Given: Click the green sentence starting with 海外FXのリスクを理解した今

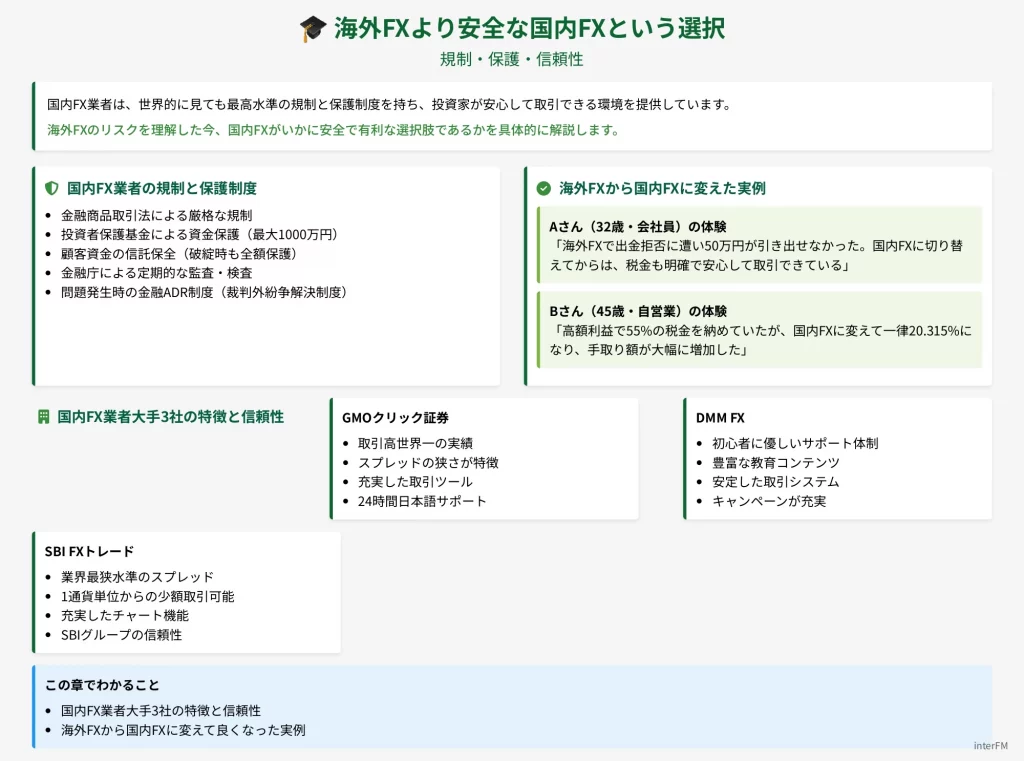Looking at the screenshot, I should pos(333,130).
